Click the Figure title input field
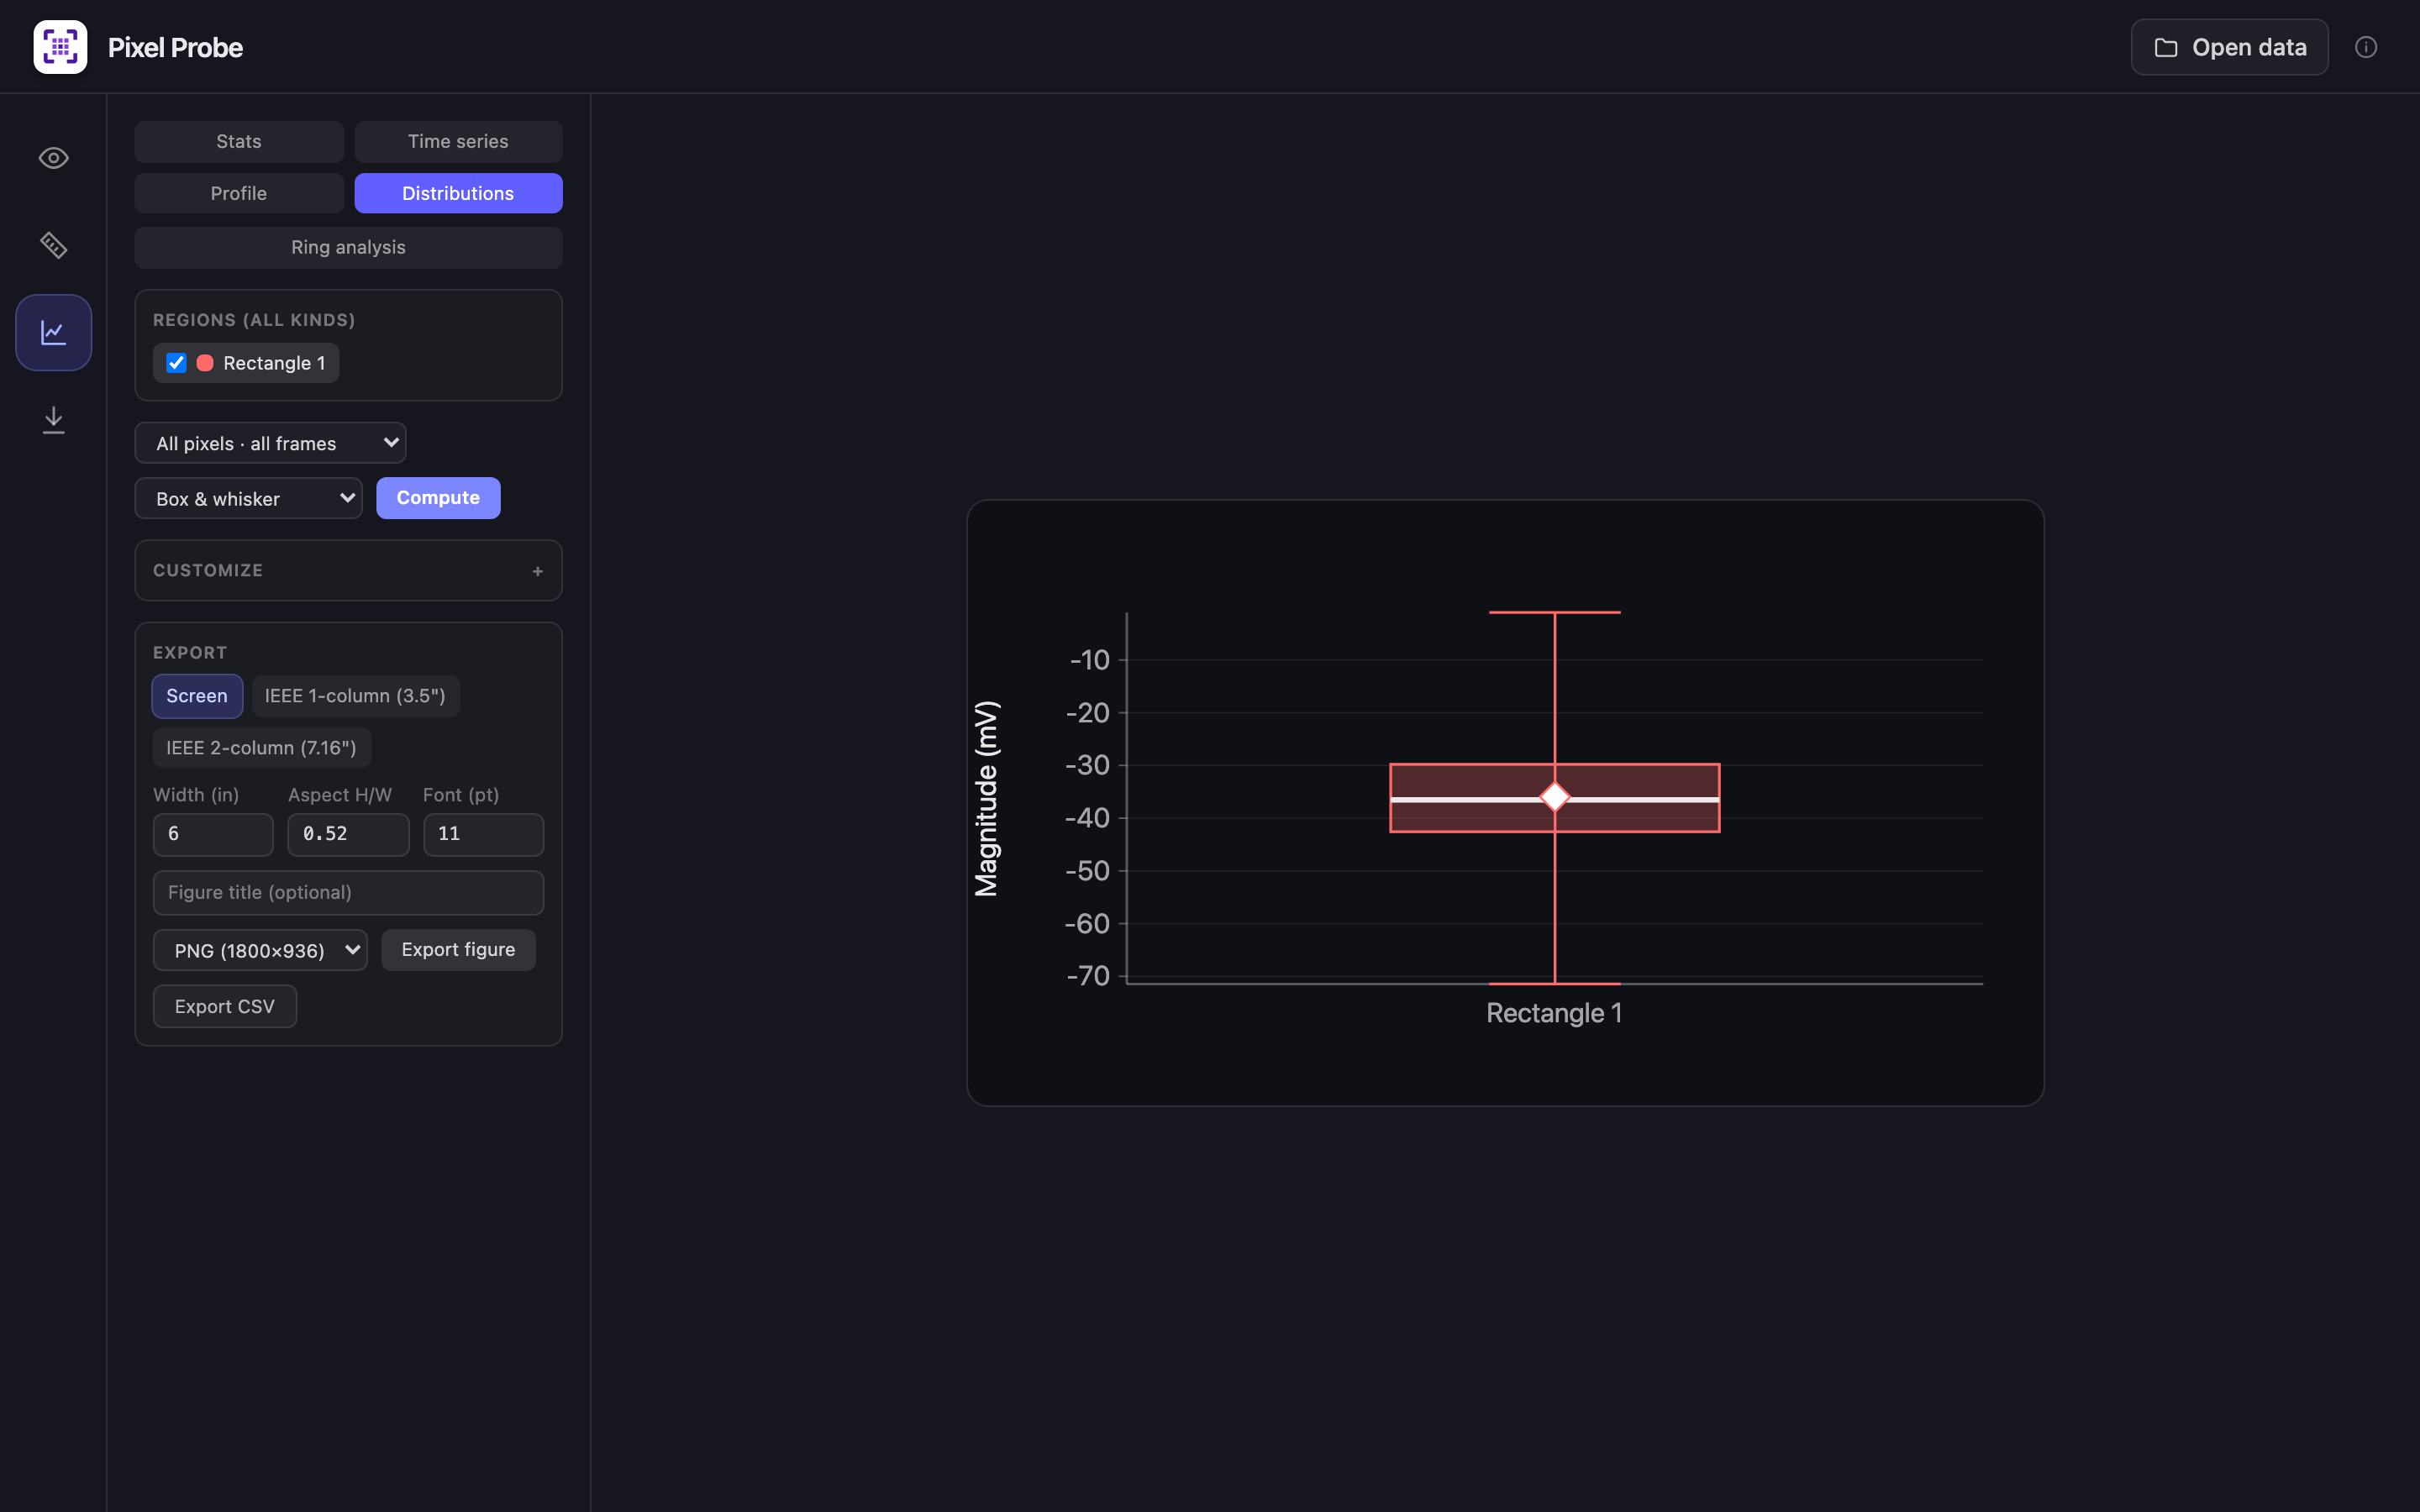This screenshot has height=1512, width=2420. [348, 892]
